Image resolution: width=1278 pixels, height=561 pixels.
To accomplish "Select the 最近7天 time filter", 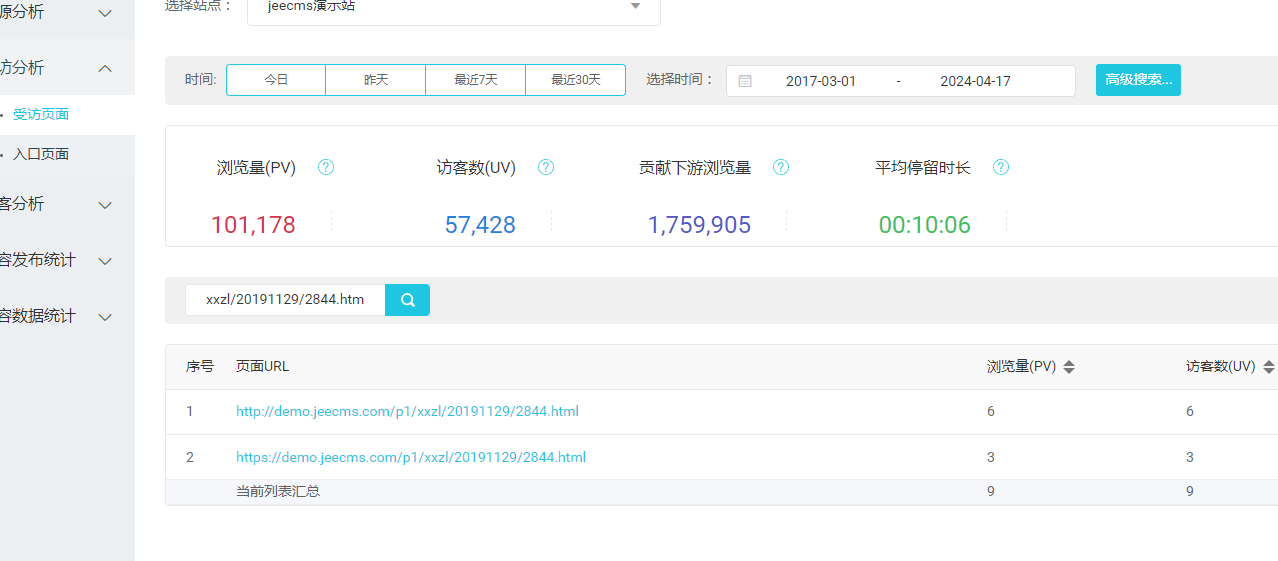I will (x=475, y=80).
